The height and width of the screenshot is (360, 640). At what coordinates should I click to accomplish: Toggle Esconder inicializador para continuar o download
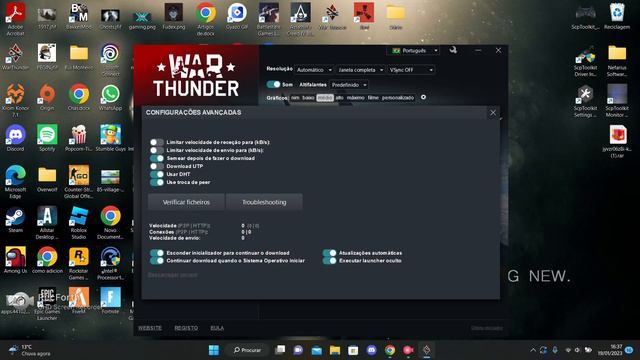tap(157, 253)
